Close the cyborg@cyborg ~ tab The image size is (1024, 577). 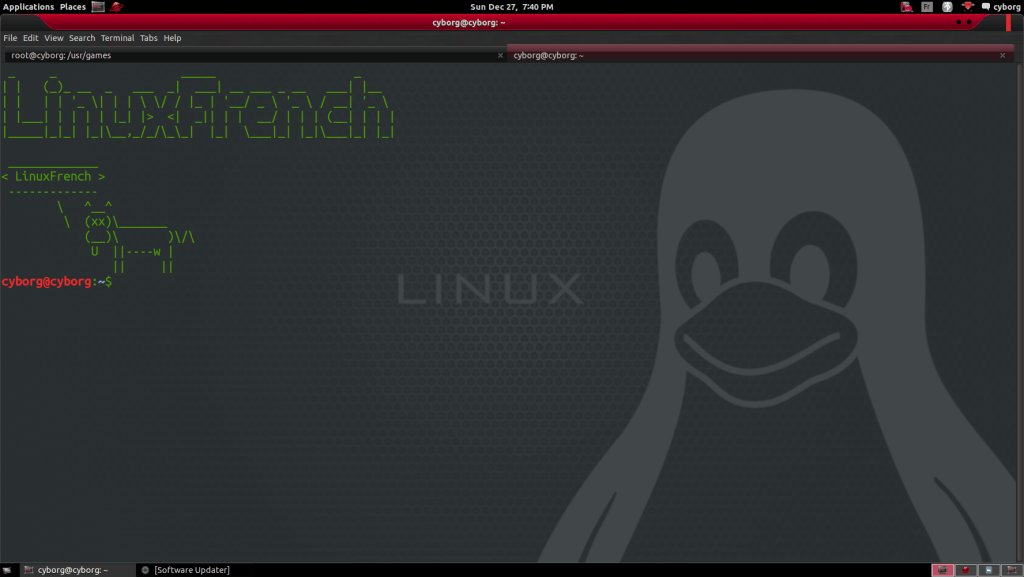pyautogui.click(x=1002, y=55)
